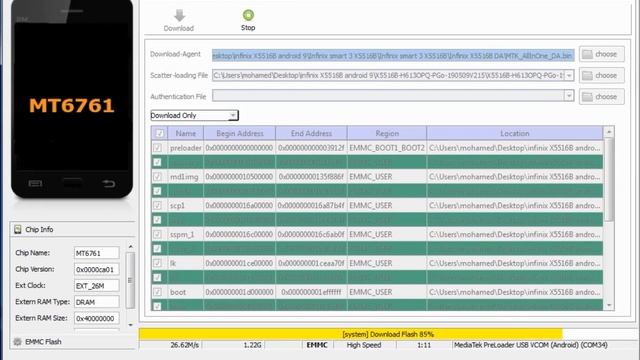Select the scp1 partition name
The height and width of the screenshot is (360, 640).
click(177, 205)
